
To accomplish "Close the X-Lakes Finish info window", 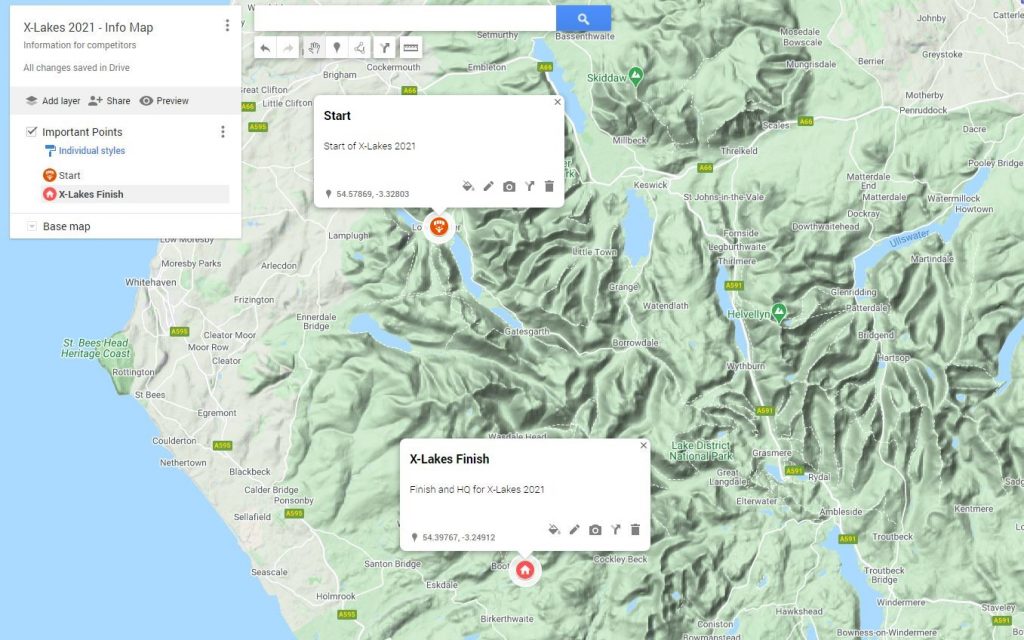I will 643,445.
